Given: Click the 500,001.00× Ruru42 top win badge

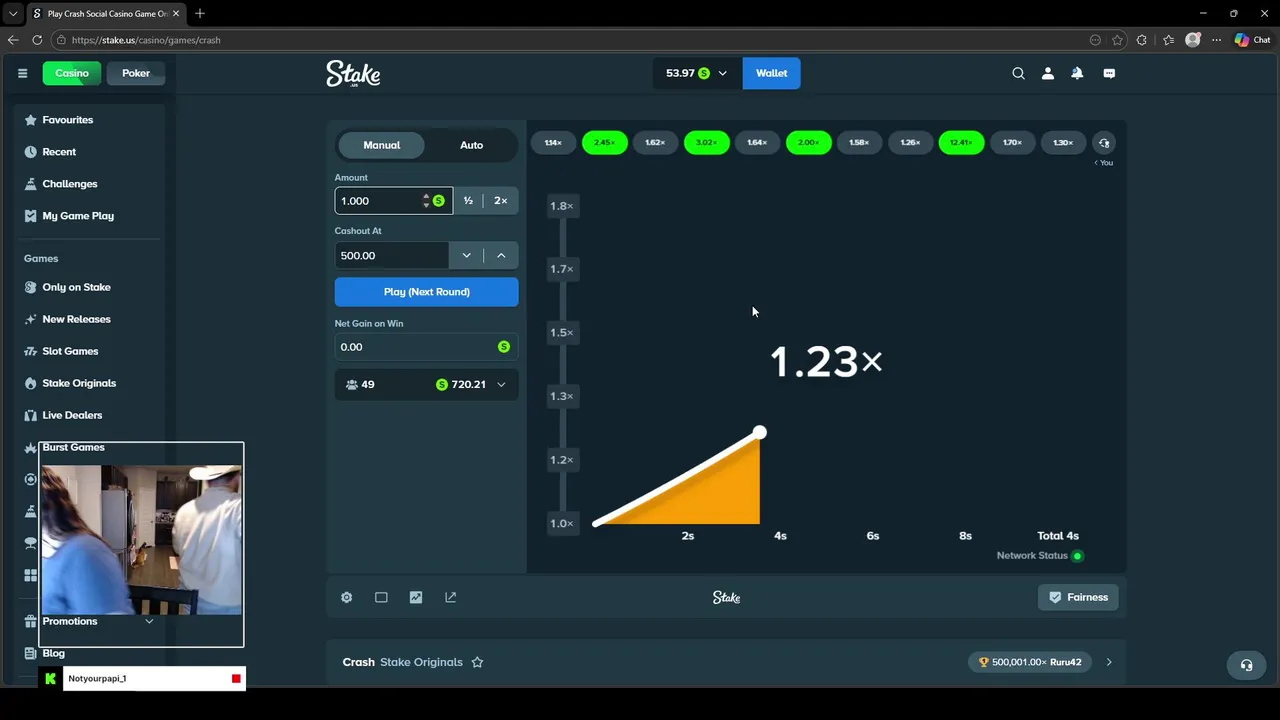Looking at the screenshot, I should coord(1030,662).
